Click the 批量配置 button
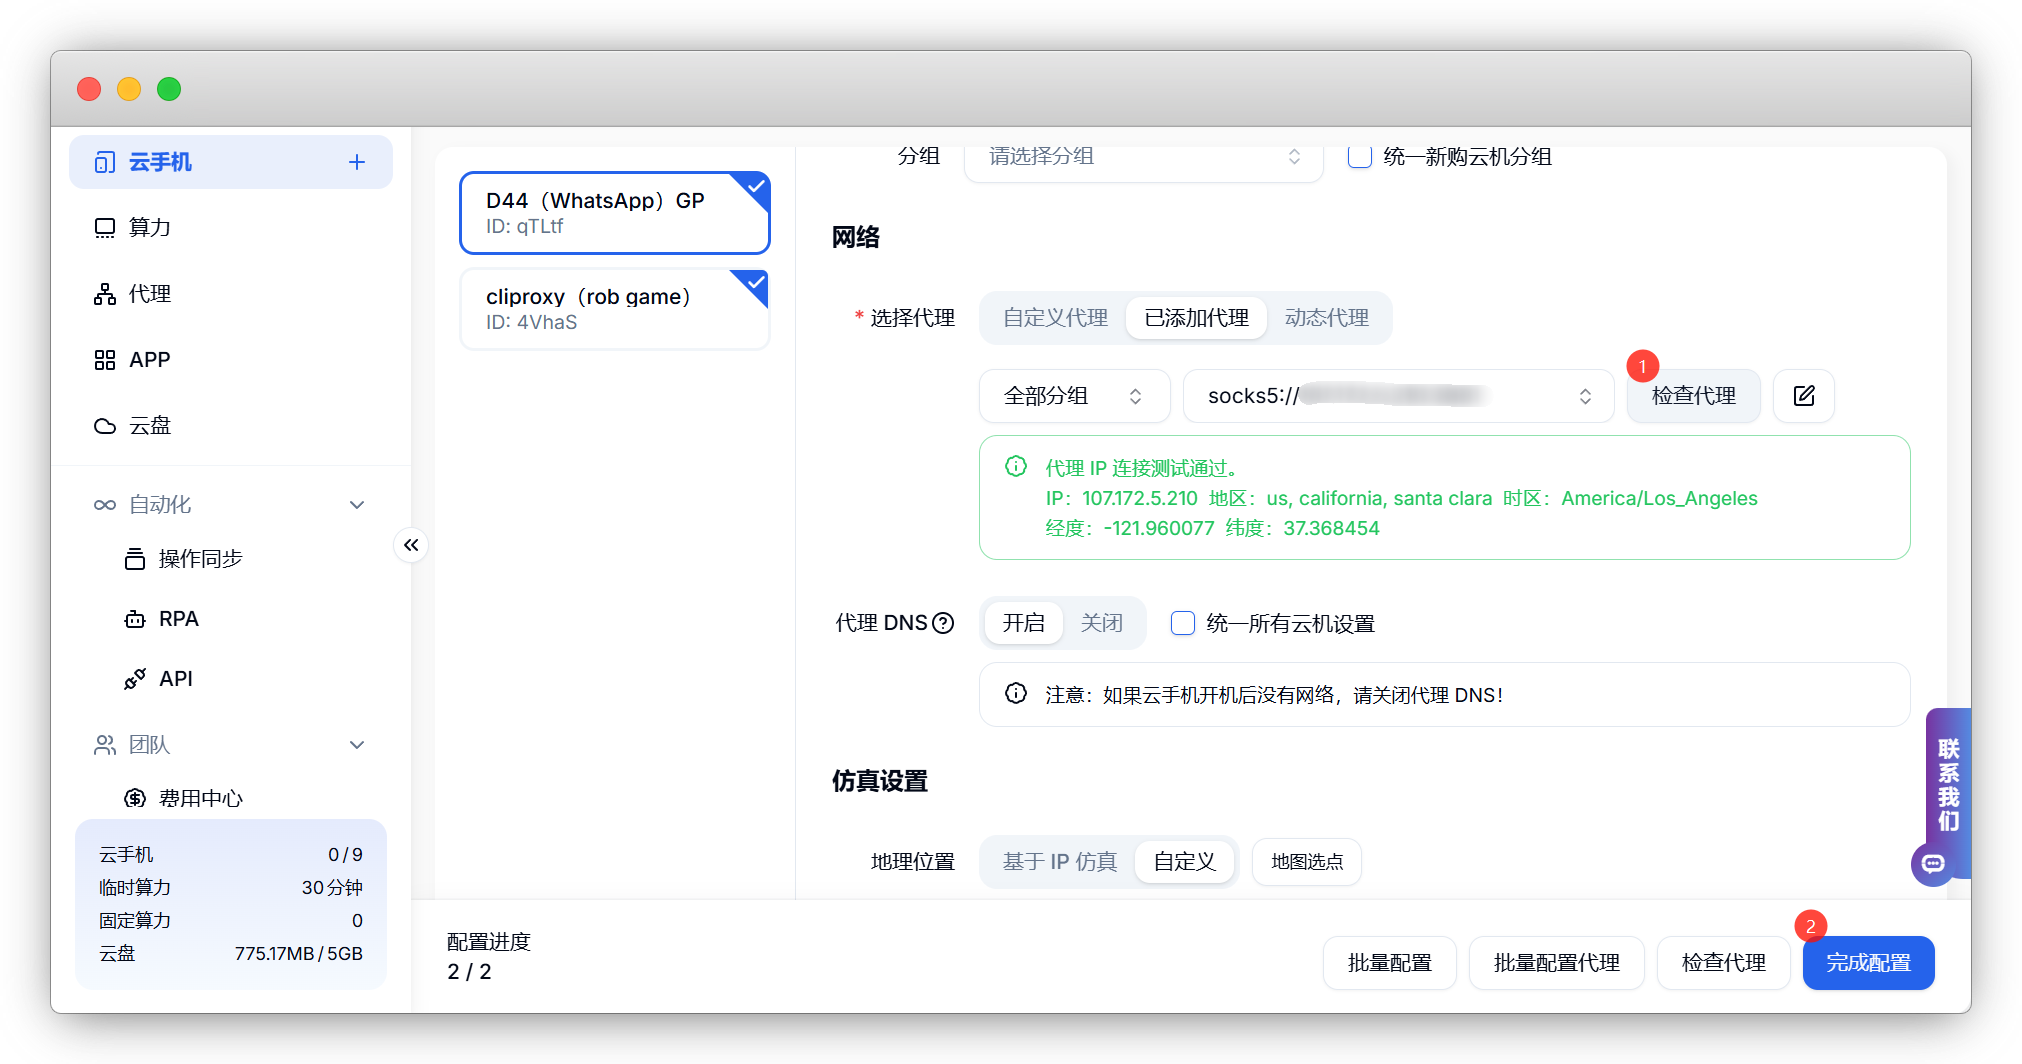This screenshot has width=2022, height=1064. pyautogui.click(x=1389, y=963)
